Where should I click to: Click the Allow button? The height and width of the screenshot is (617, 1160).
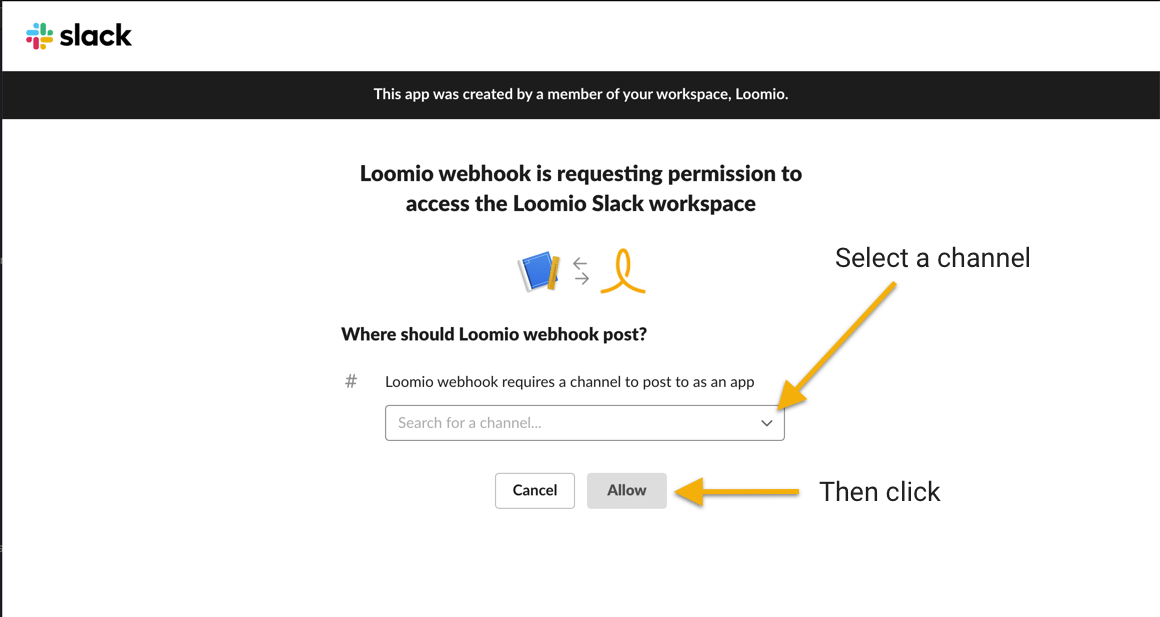tap(627, 490)
